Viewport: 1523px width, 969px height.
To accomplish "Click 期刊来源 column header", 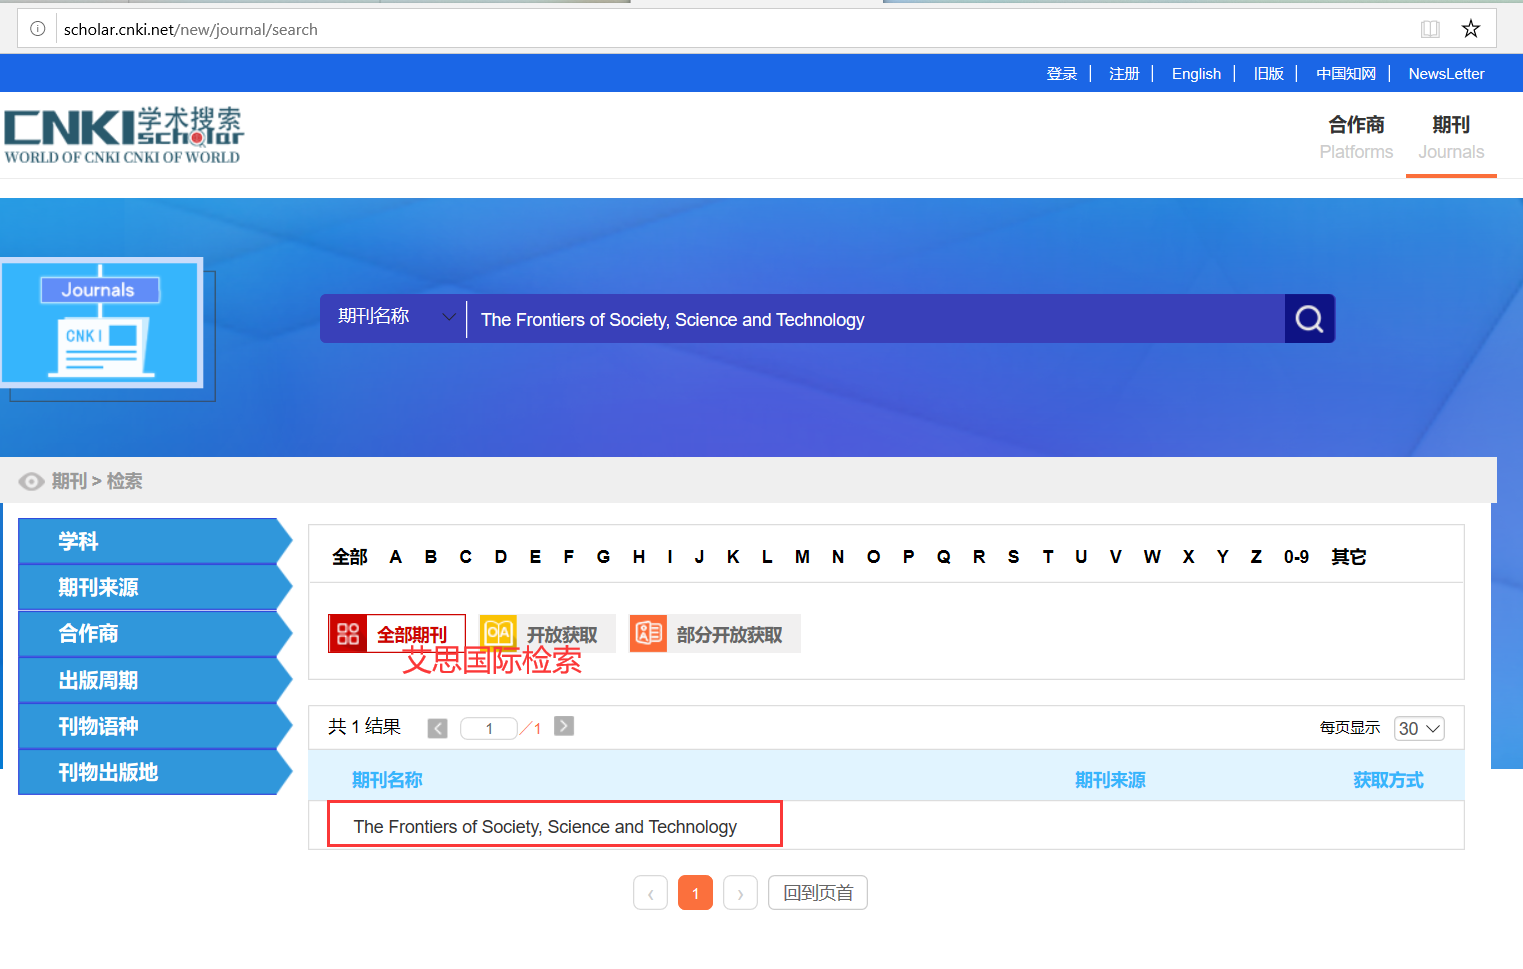I will 1110,780.
